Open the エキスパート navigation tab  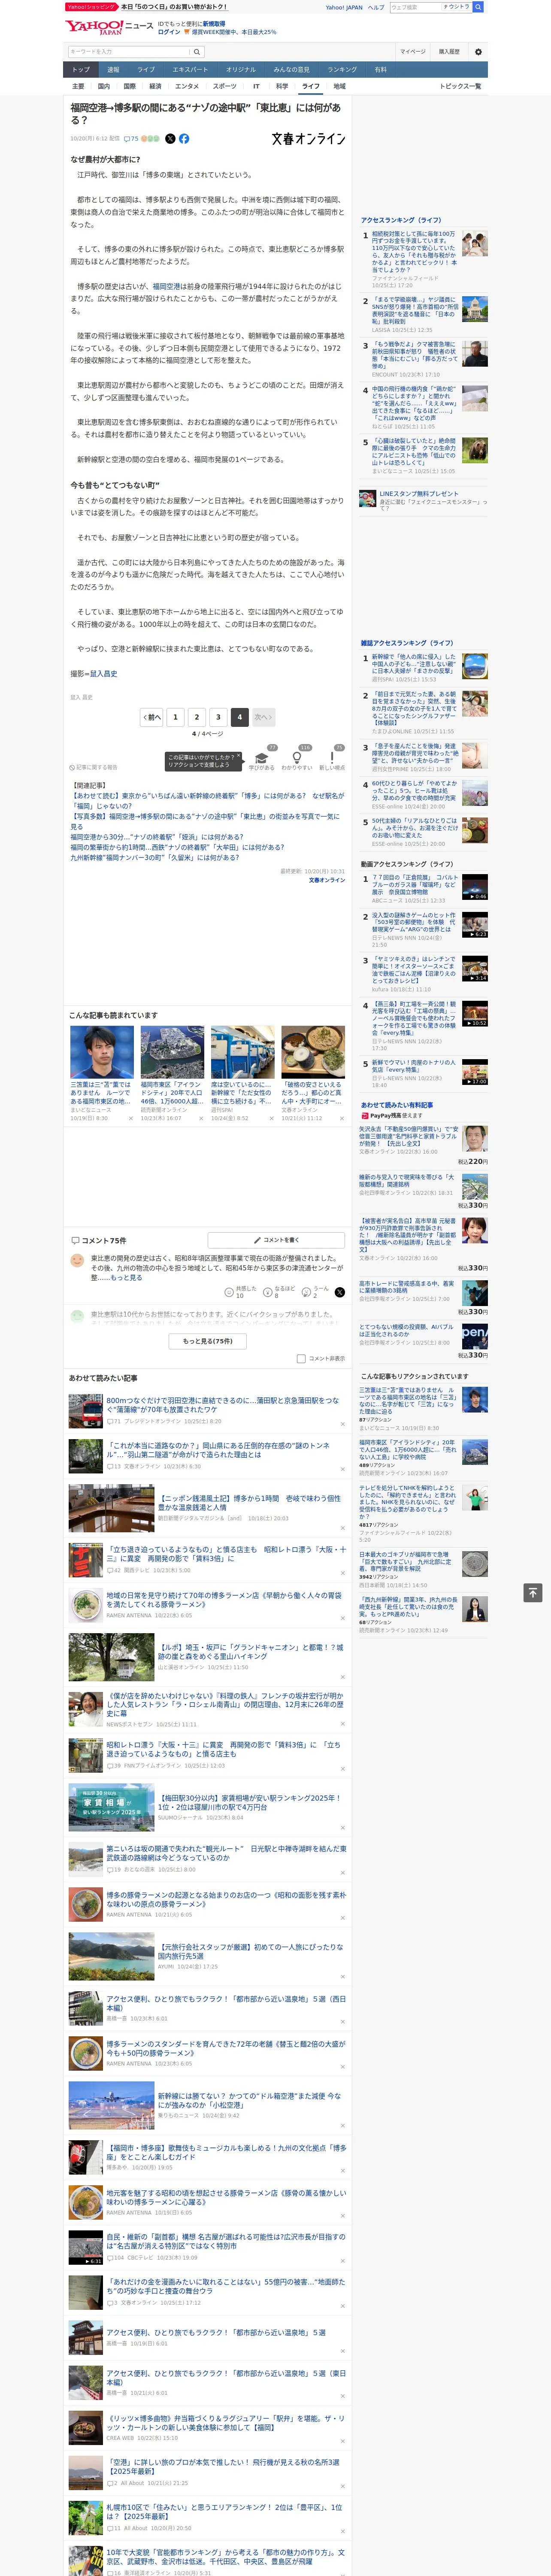pyautogui.click(x=190, y=70)
